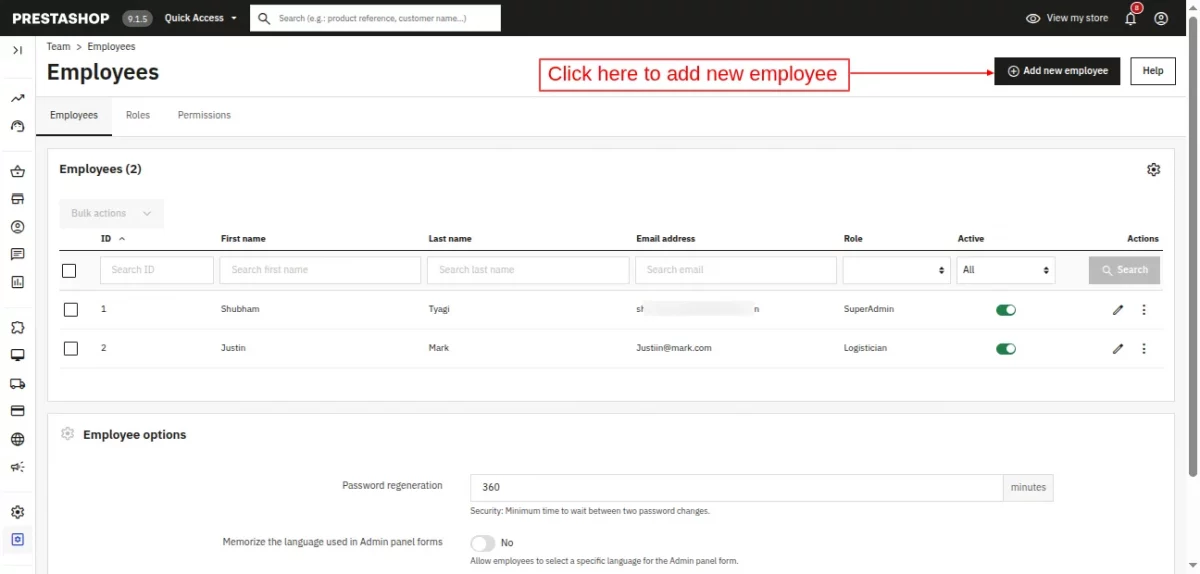
Task: Open Customers person icon in sidebar
Action: pos(17,227)
